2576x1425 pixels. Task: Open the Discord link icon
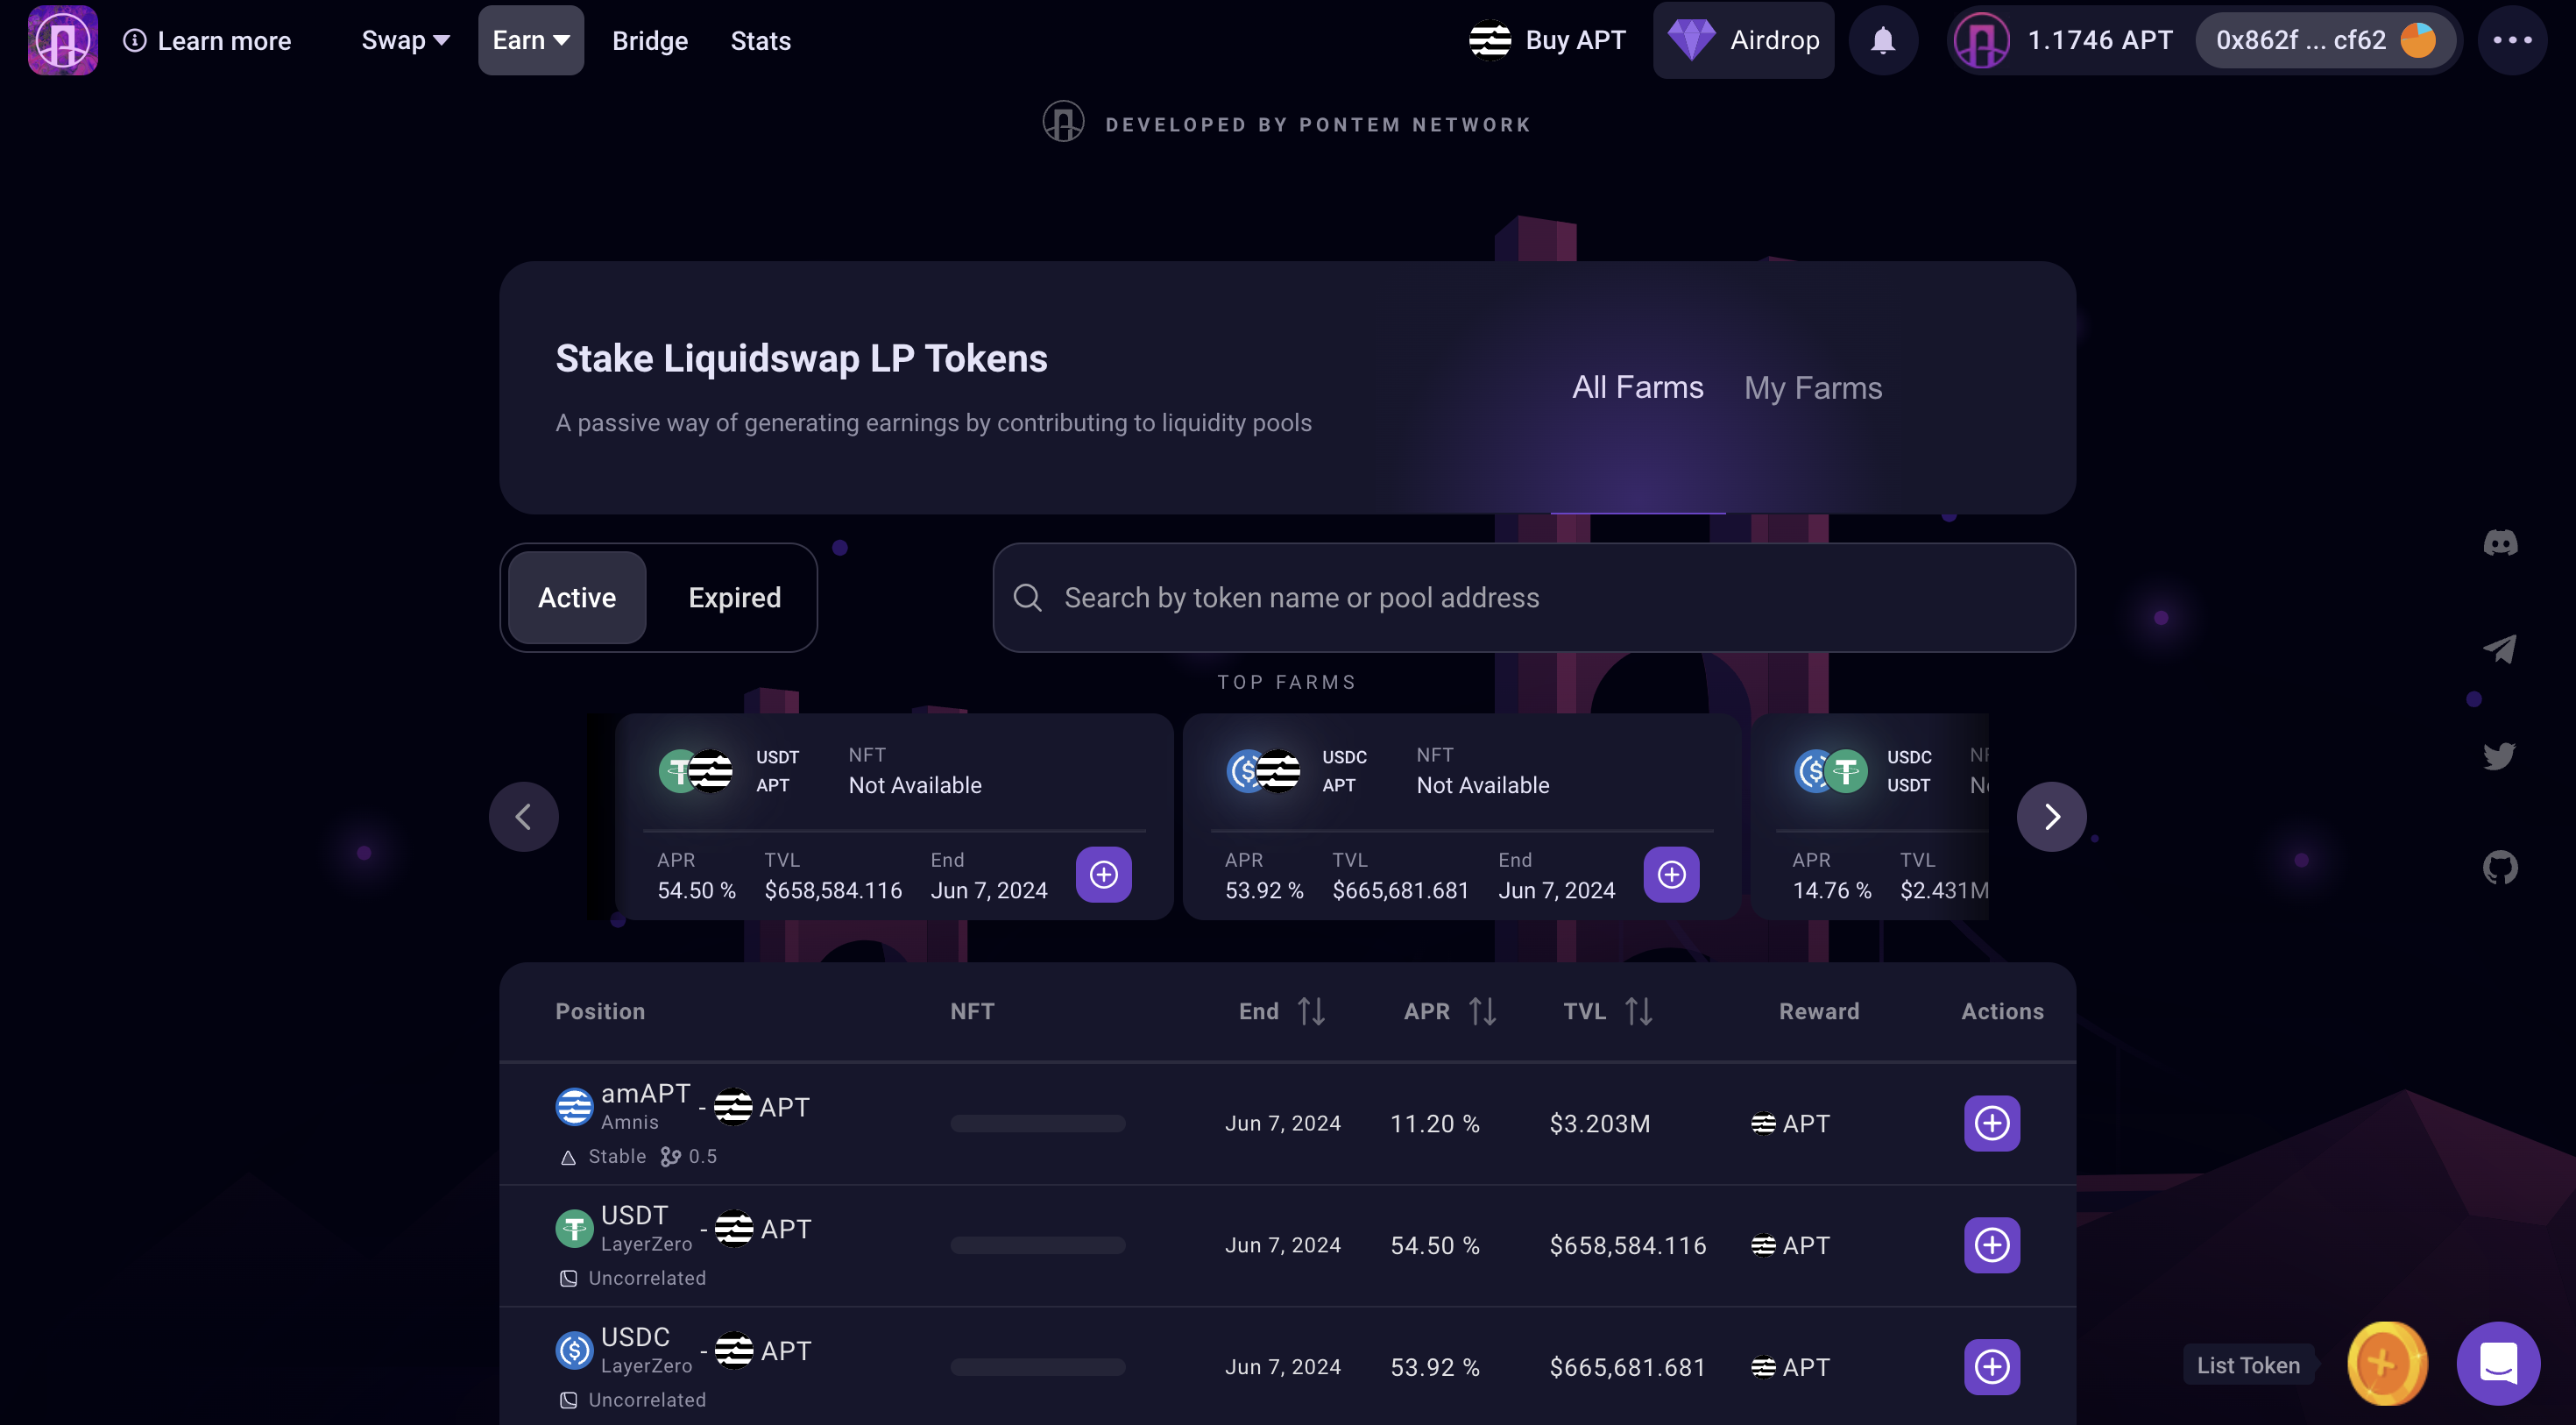[x=2500, y=543]
